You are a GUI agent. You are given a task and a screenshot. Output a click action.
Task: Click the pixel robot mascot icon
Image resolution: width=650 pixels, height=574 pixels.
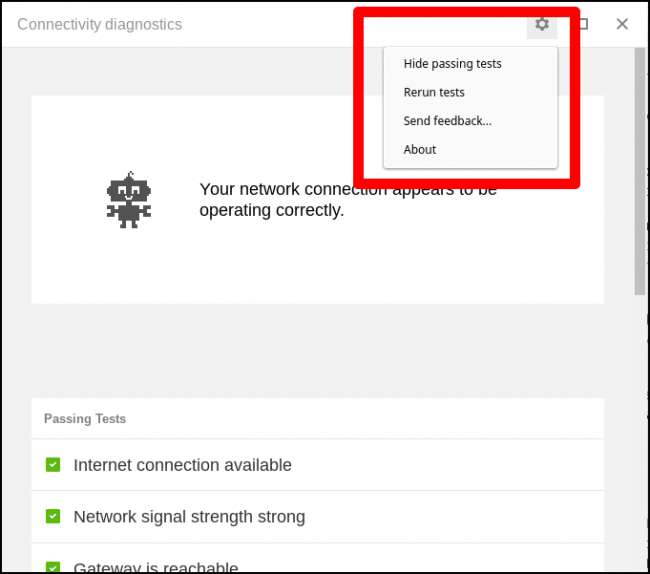128,200
